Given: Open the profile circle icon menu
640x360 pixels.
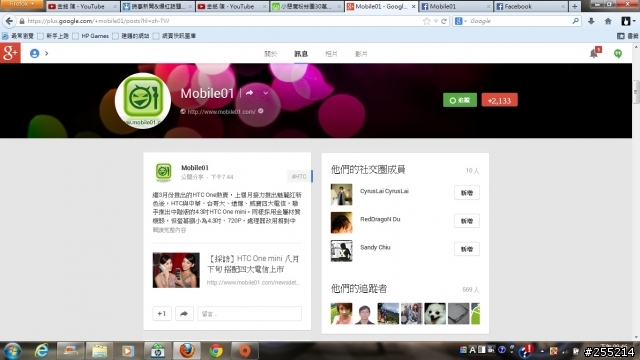Looking at the screenshot, I should [35, 53].
